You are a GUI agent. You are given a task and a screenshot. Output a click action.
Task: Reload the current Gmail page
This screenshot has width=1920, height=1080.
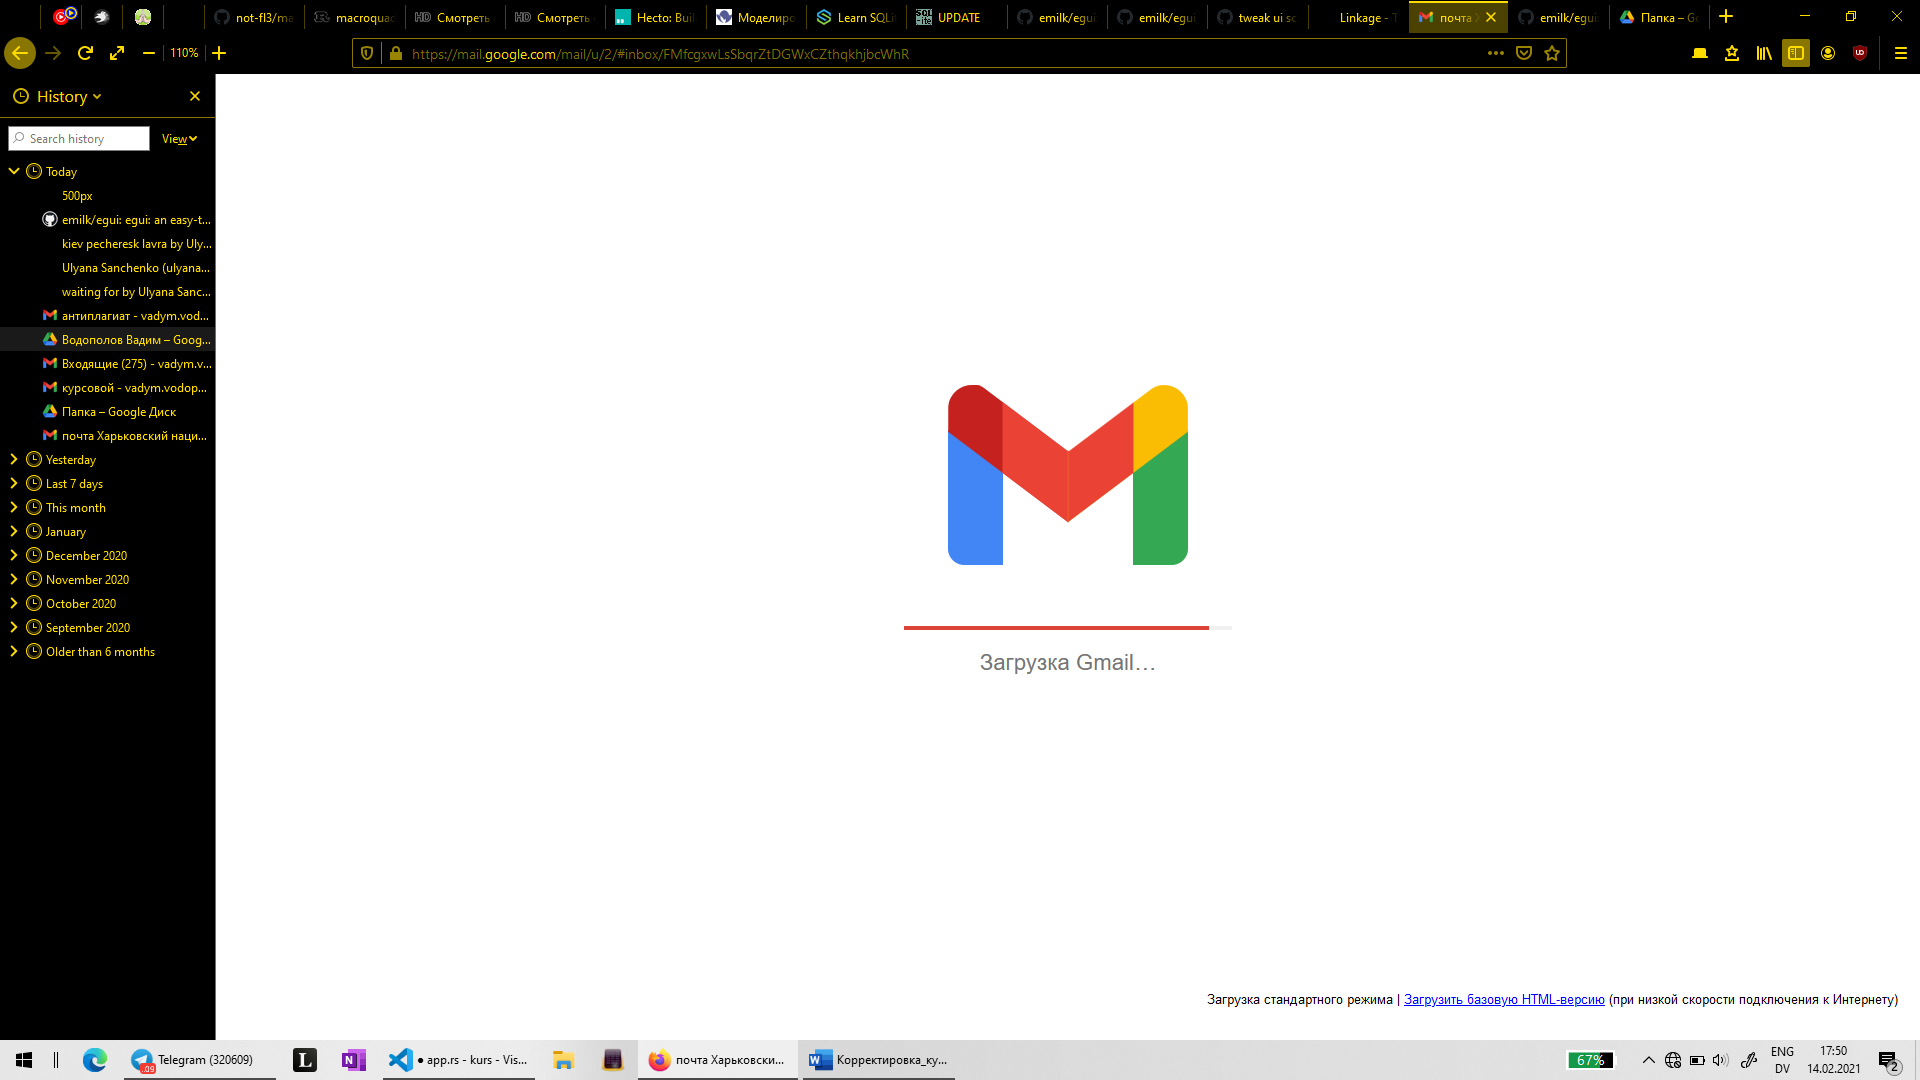pos(85,53)
